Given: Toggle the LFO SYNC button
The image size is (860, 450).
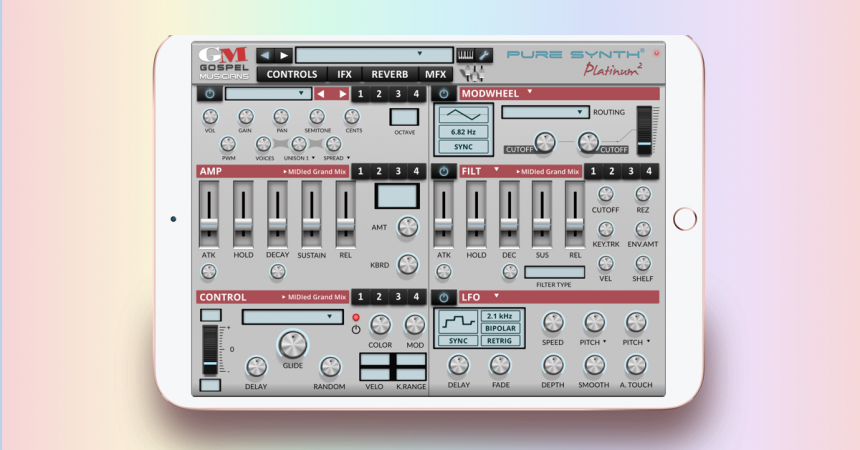Looking at the screenshot, I should click(459, 341).
